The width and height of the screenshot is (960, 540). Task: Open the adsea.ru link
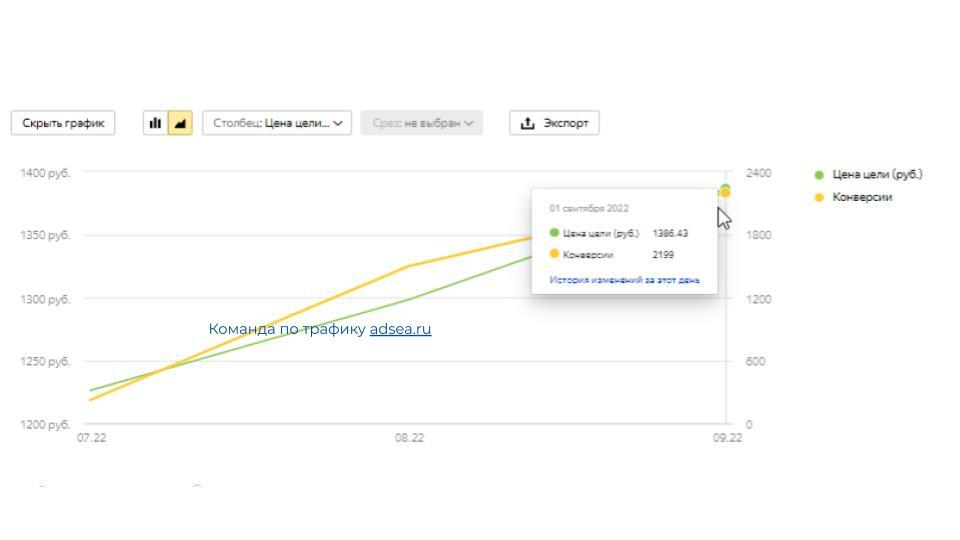point(400,329)
